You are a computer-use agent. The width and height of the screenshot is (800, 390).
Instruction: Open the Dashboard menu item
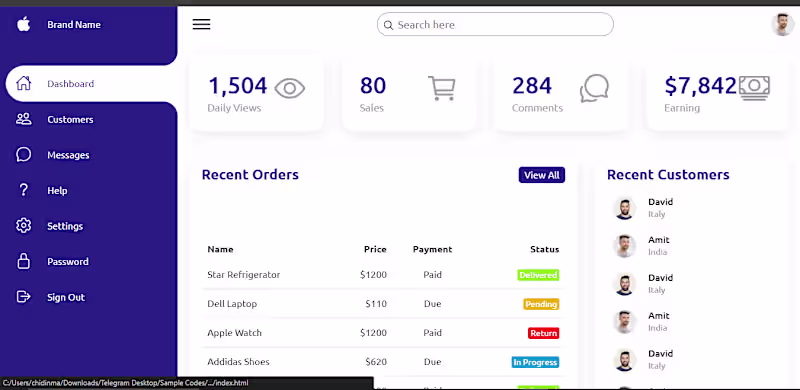point(91,84)
